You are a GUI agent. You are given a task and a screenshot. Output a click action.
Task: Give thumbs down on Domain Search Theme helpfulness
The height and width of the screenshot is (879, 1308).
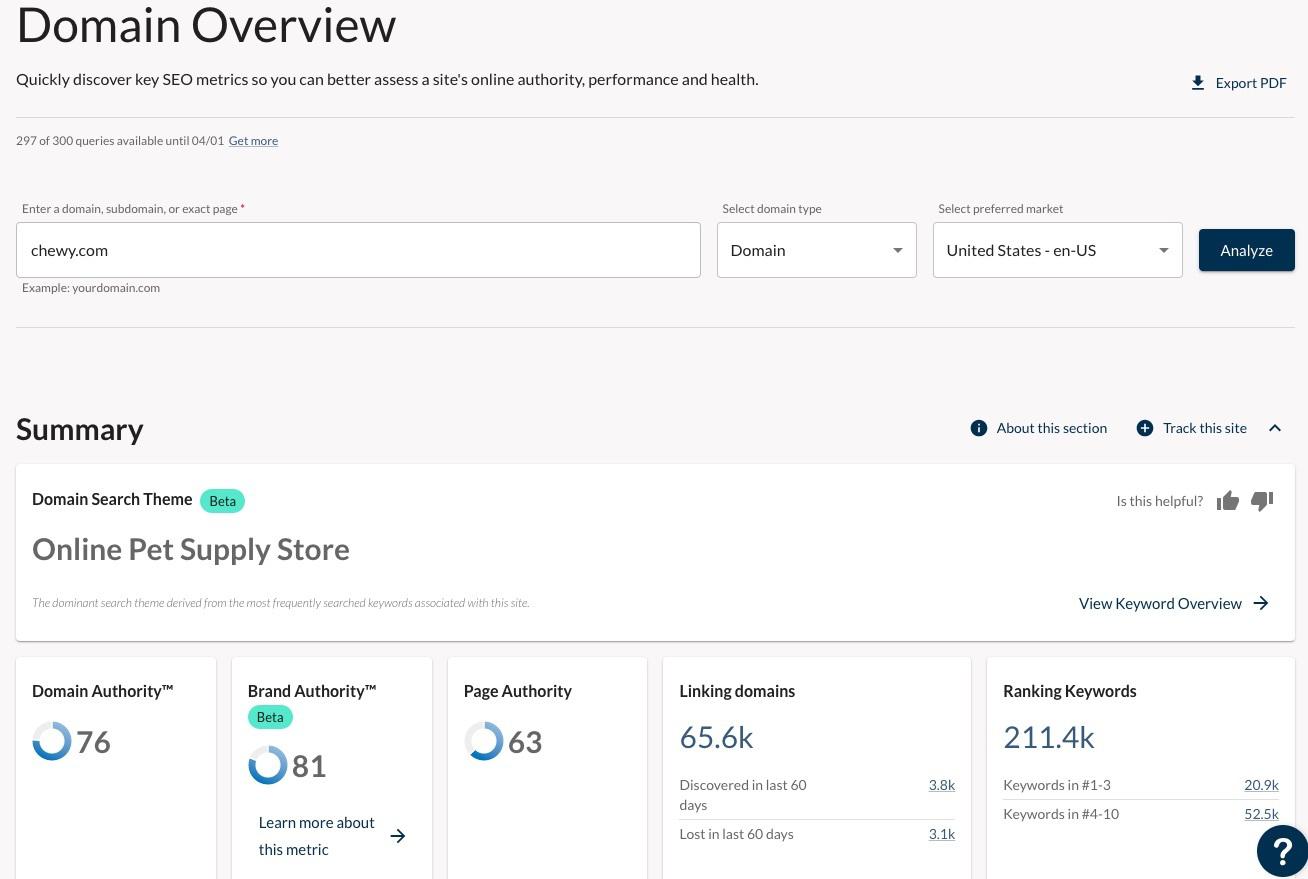[1262, 501]
